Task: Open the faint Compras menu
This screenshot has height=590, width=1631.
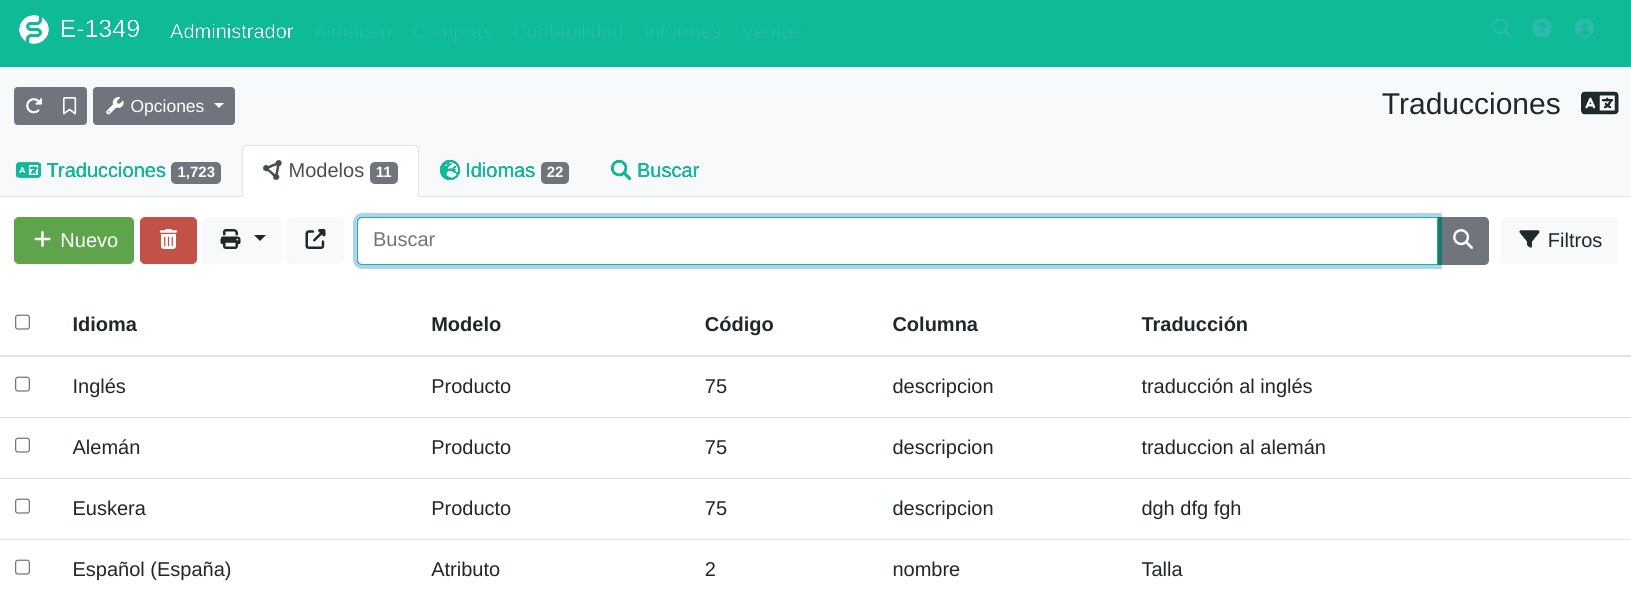Action: pyautogui.click(x=452, y=32)
